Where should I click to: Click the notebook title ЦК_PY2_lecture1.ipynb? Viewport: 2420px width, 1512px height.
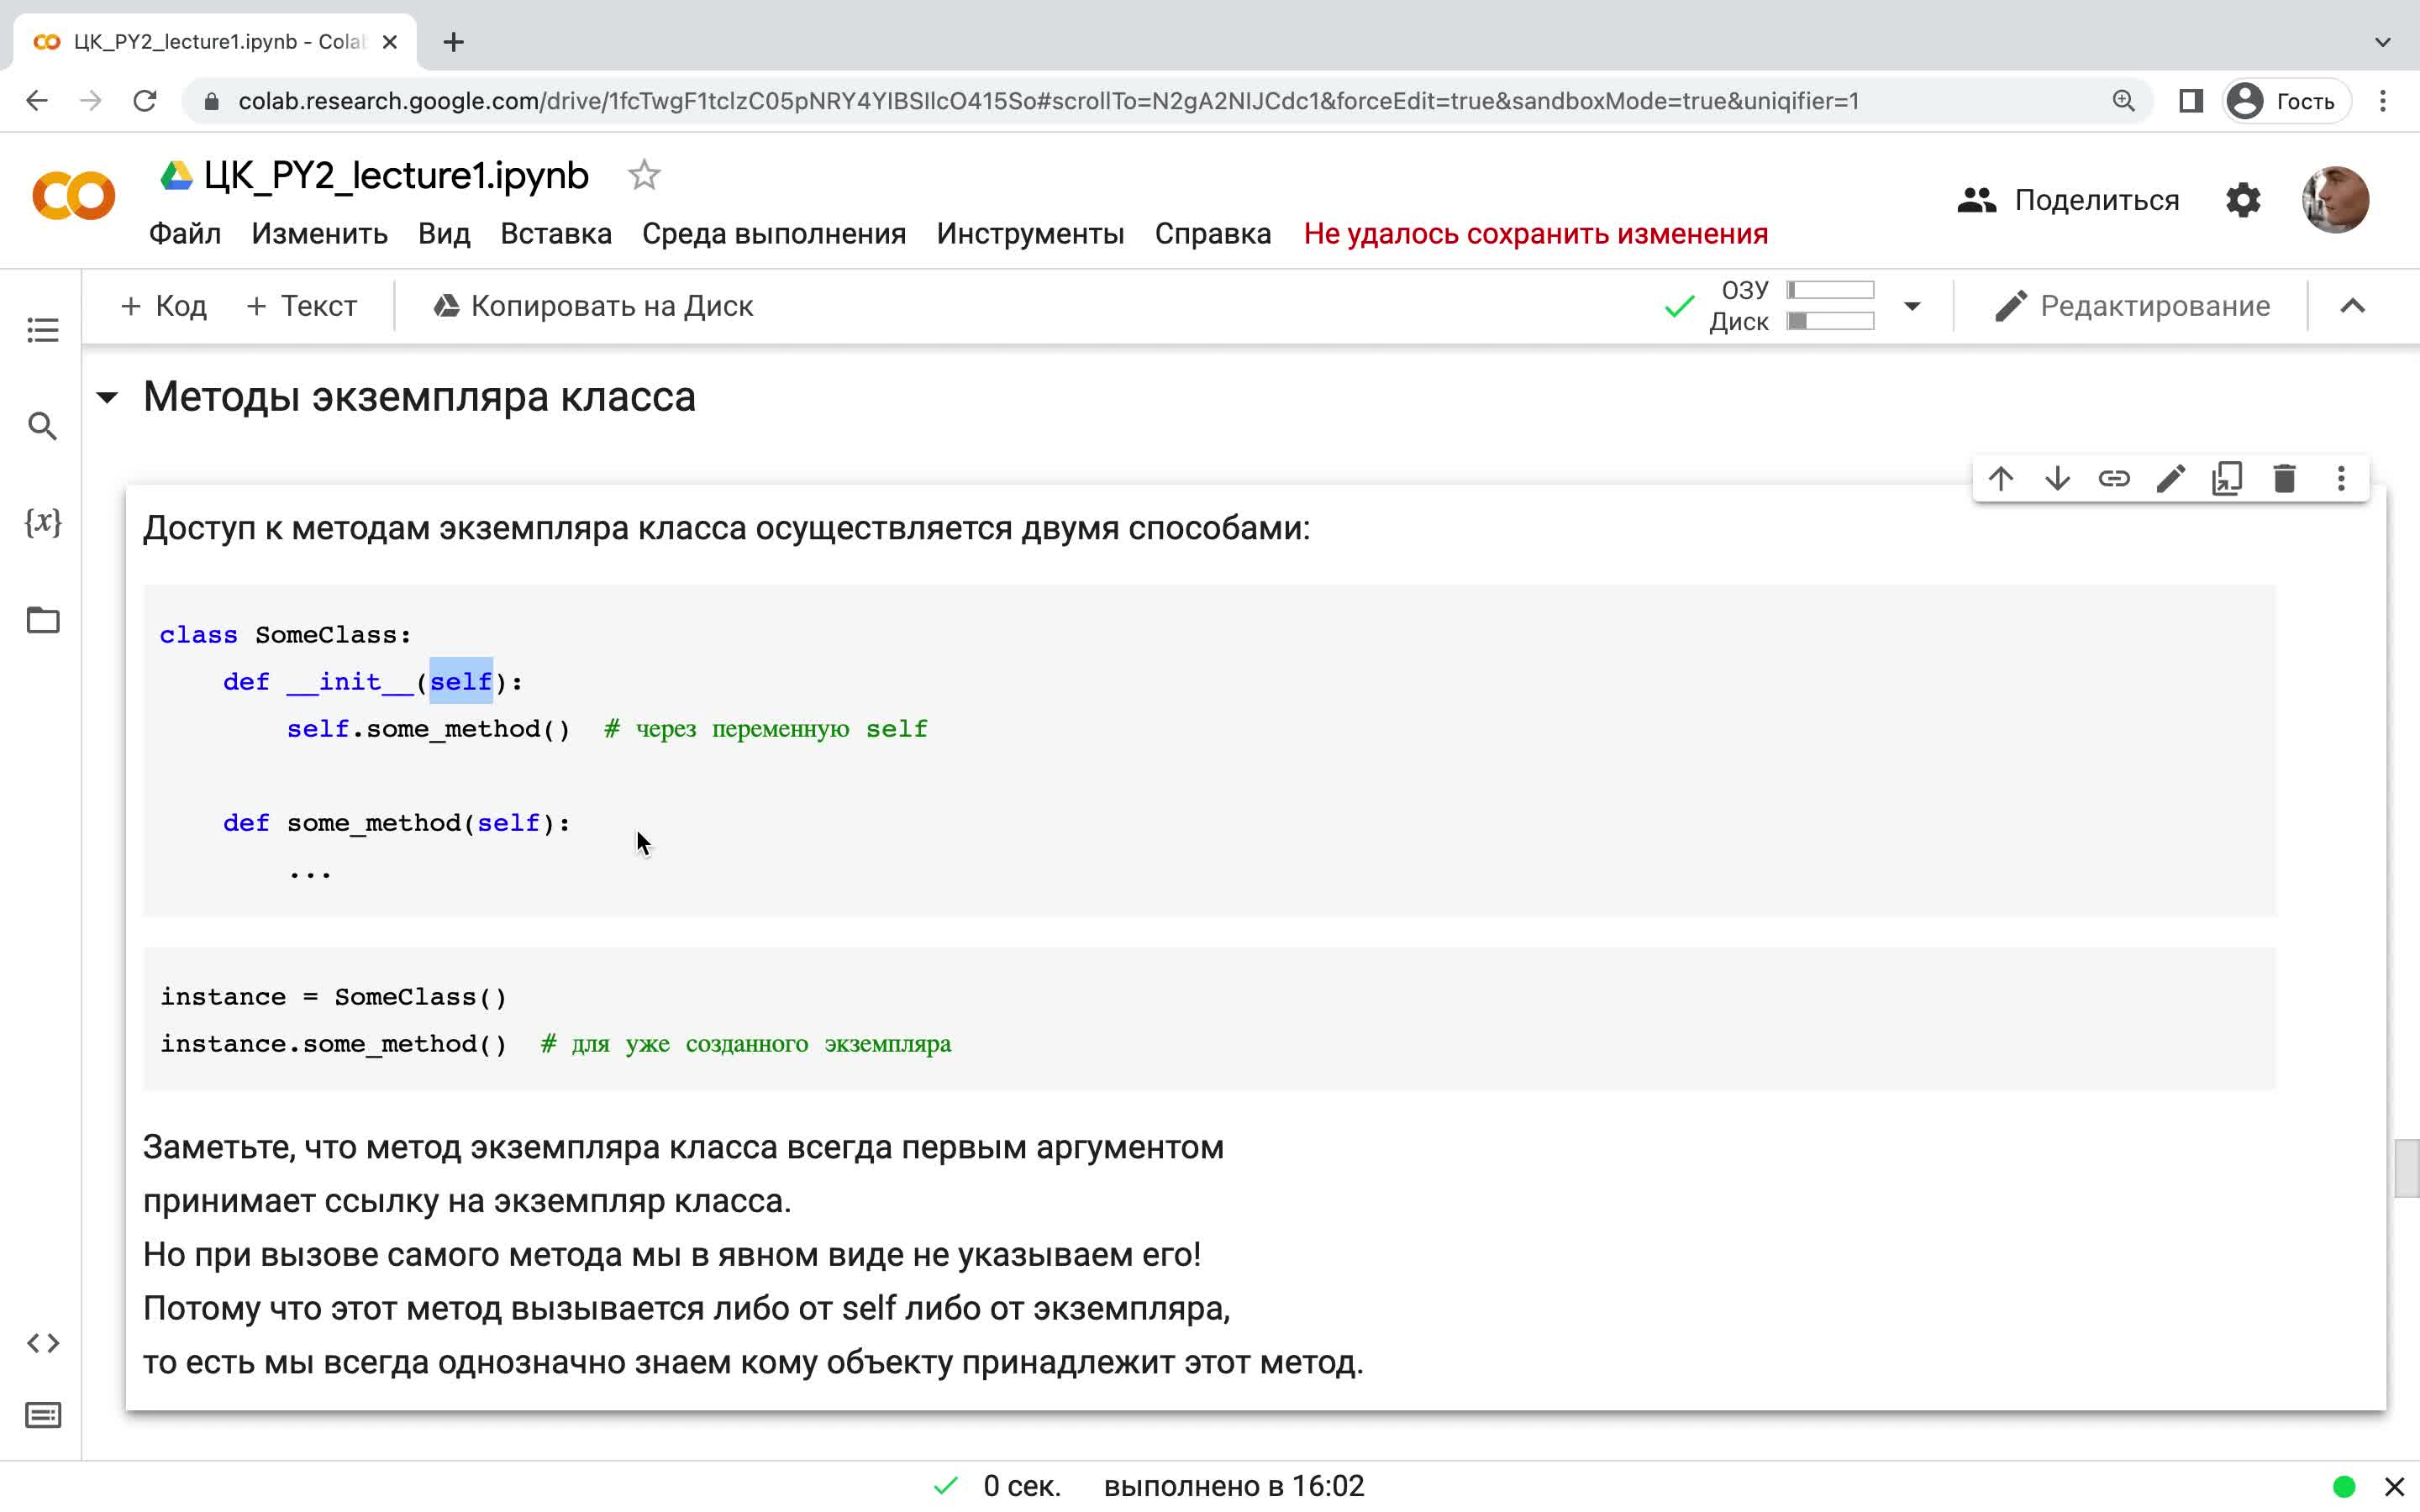pos(396,175)
